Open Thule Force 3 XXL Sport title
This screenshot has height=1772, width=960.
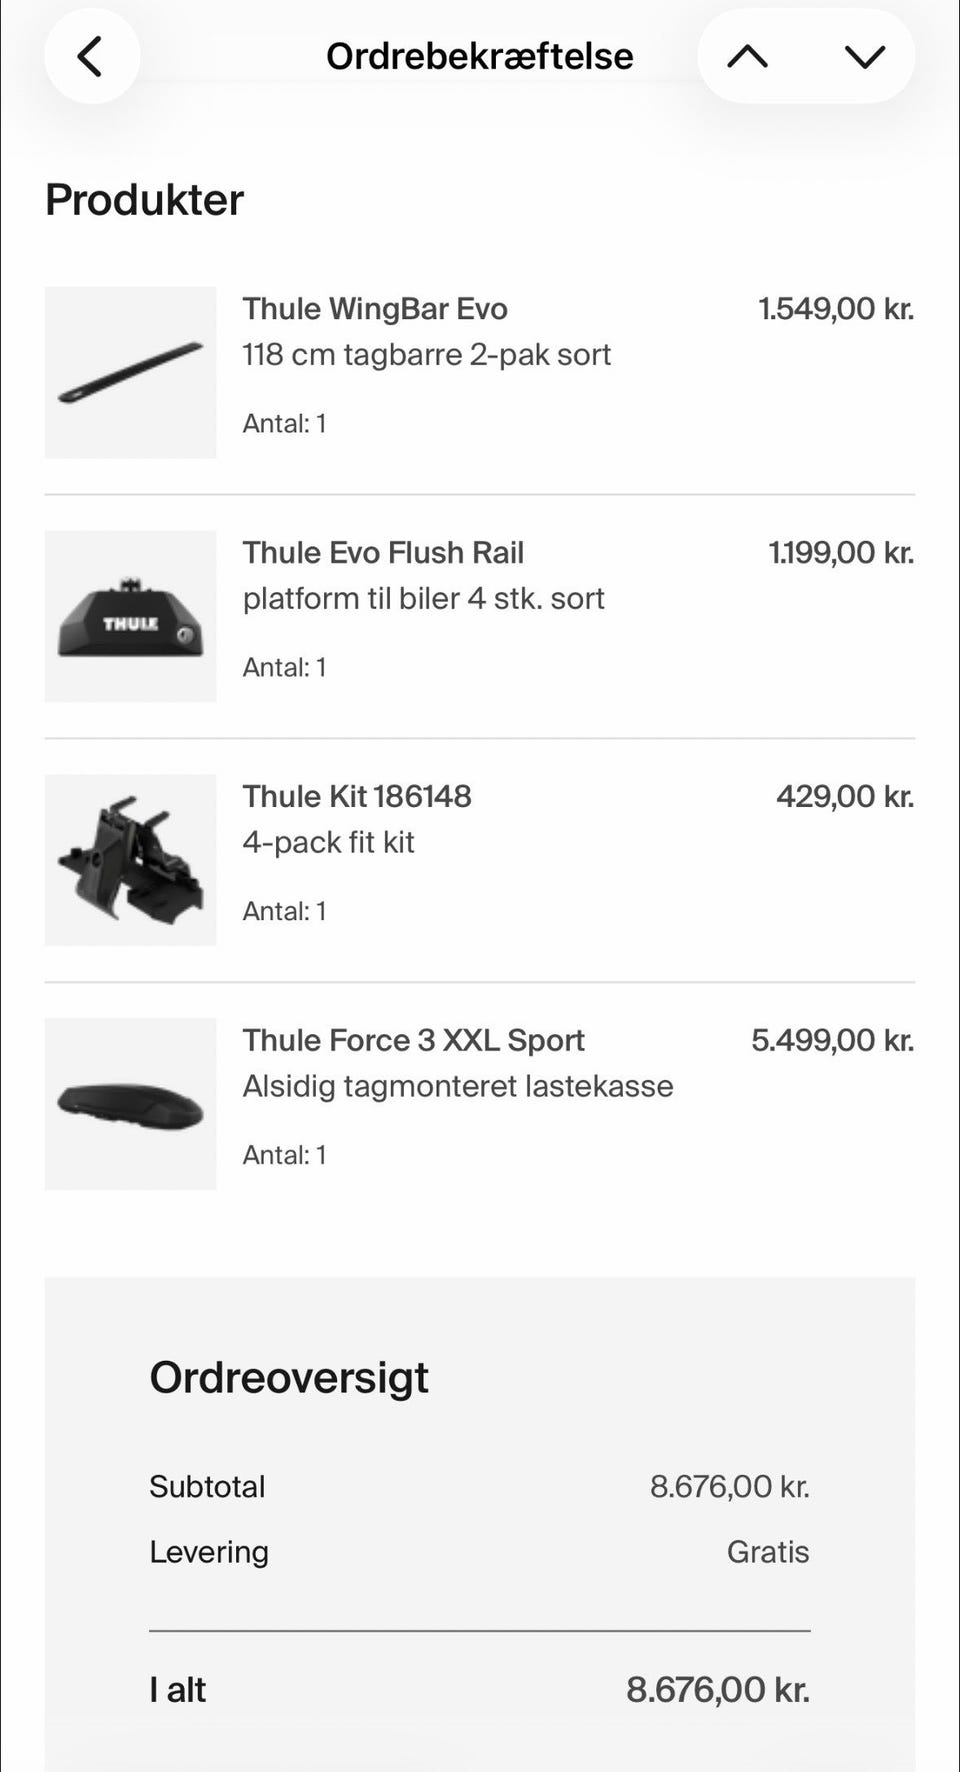(x=413, y=1041)
